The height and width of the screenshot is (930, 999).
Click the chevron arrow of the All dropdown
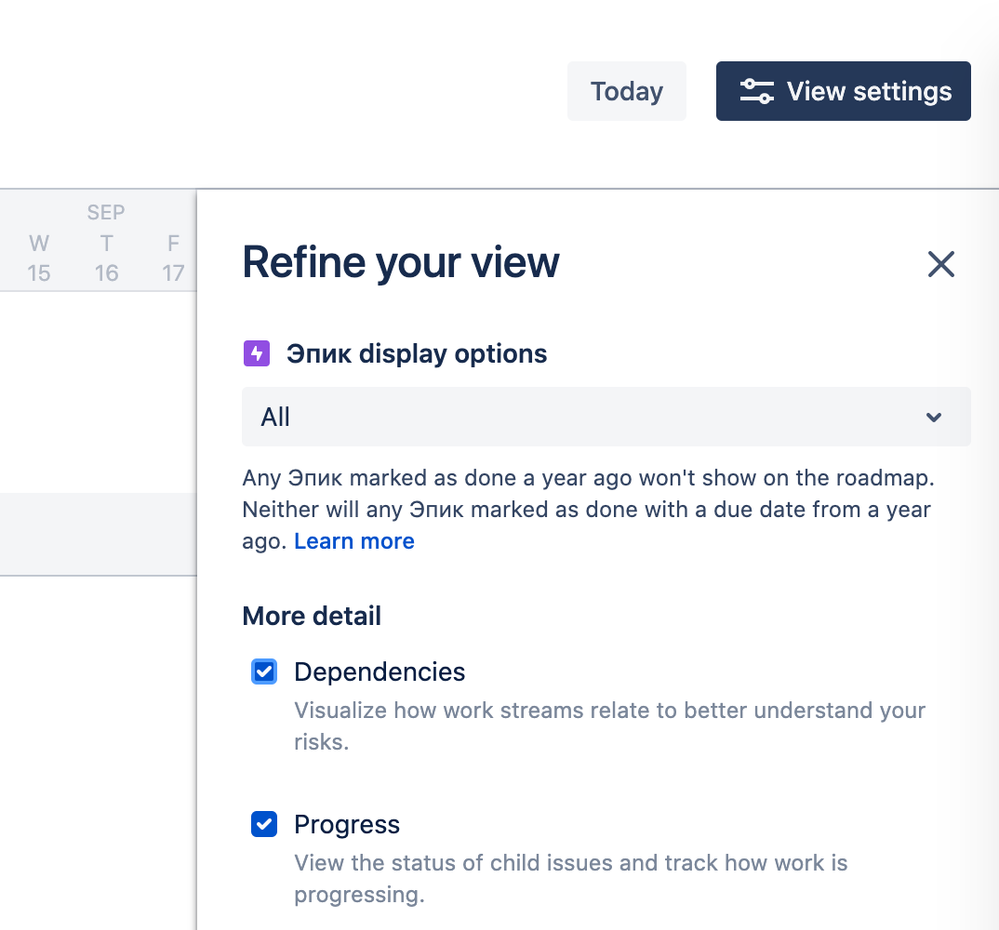(x=933, y=417)
